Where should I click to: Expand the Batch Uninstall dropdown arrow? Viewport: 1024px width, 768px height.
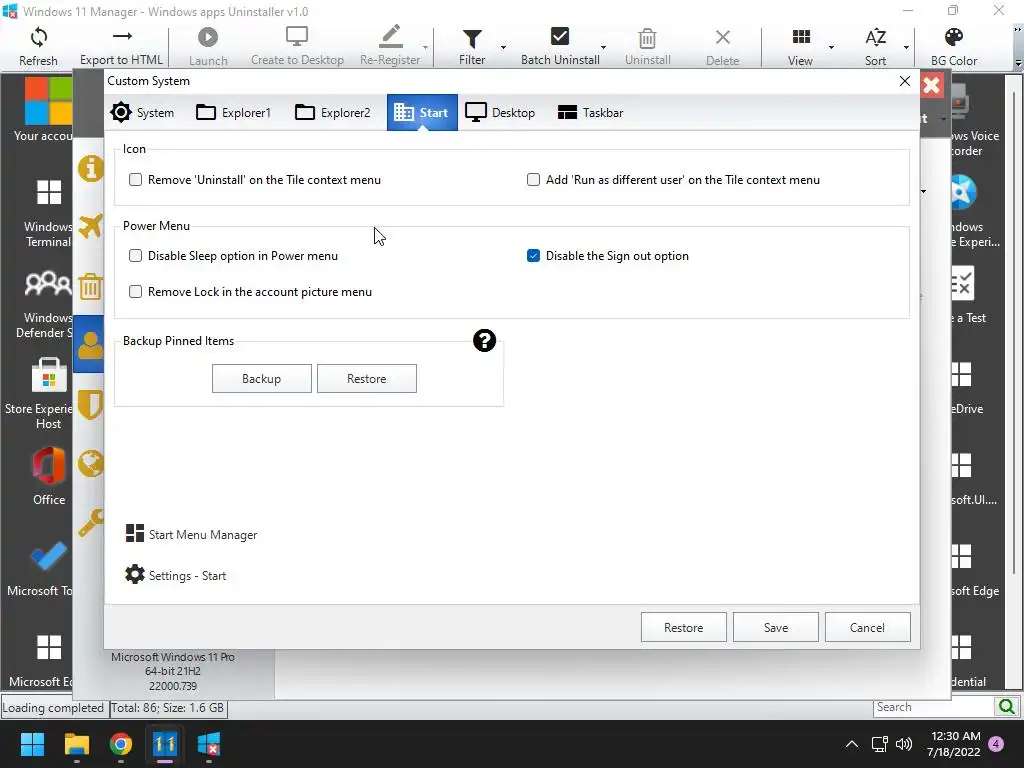click(603, 47)
